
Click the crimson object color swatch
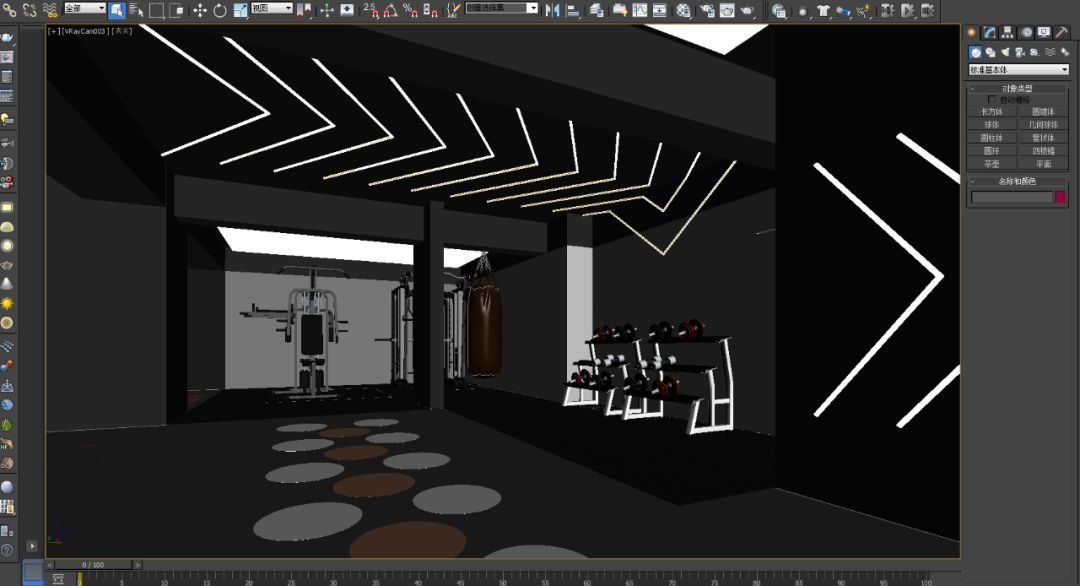tap(1061, 197)
